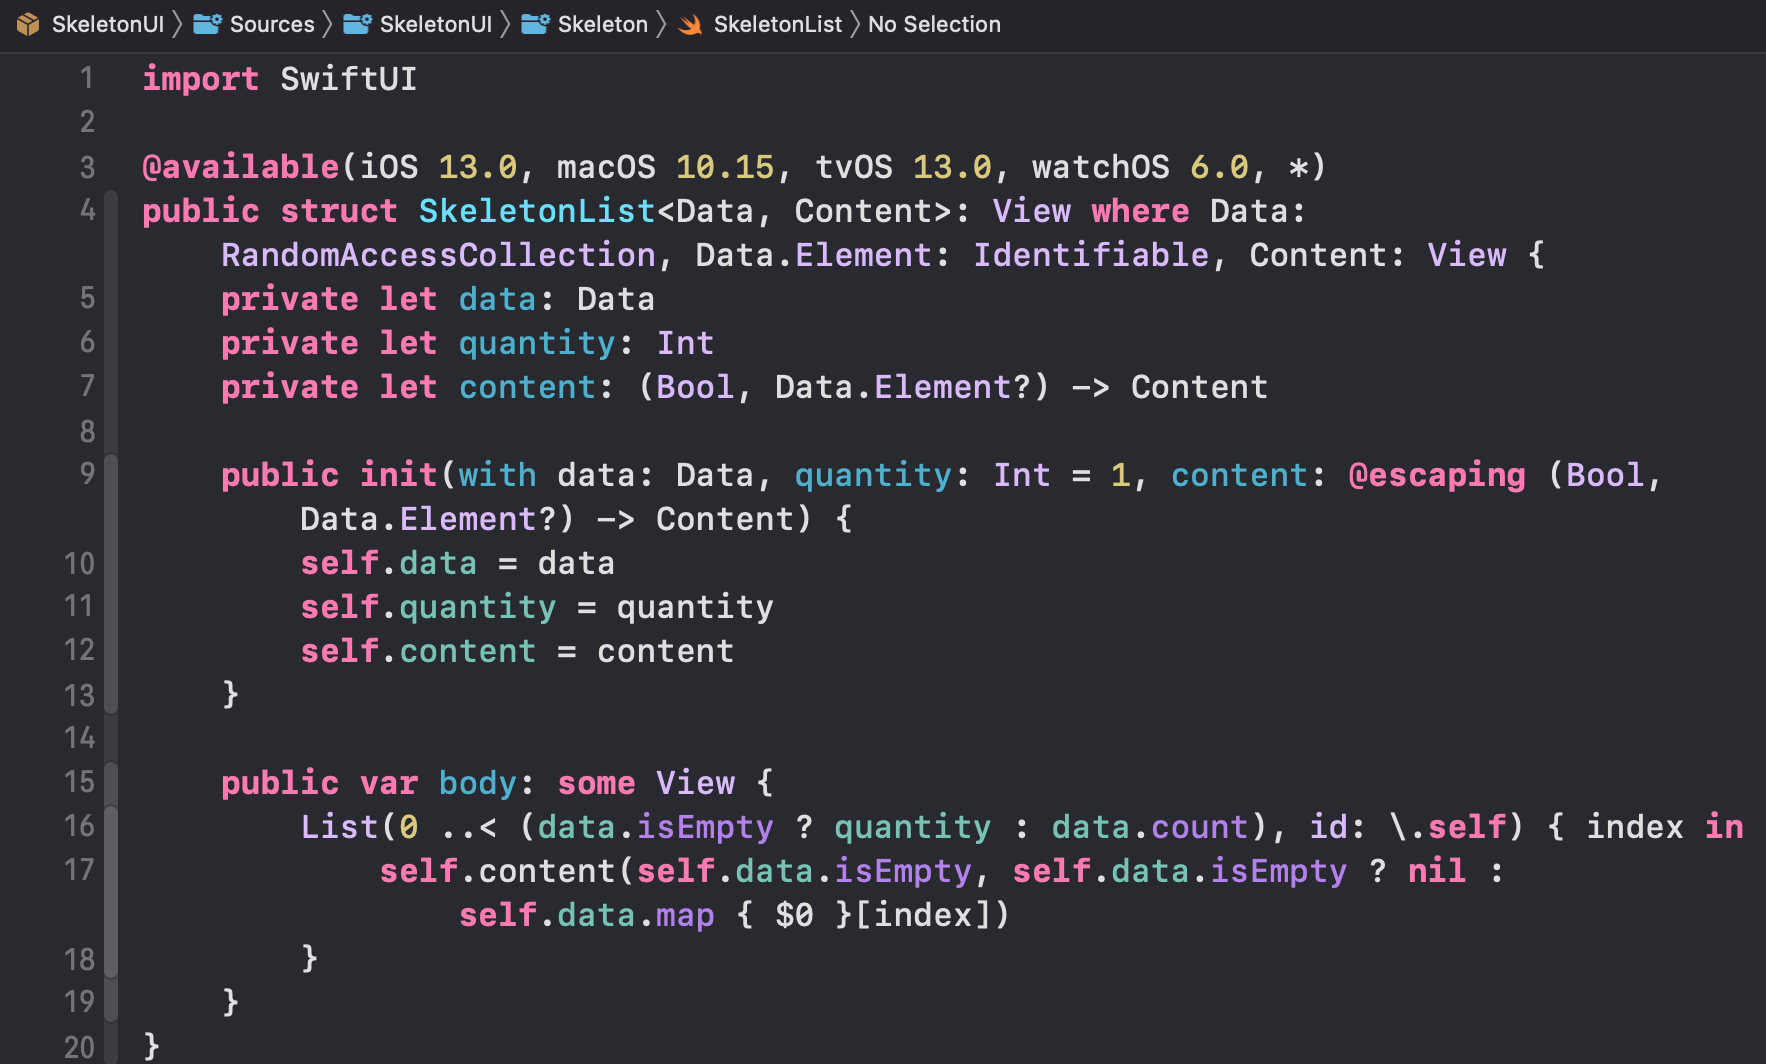
Task: Click the 'with' argument label
Action: pos(497,475)
